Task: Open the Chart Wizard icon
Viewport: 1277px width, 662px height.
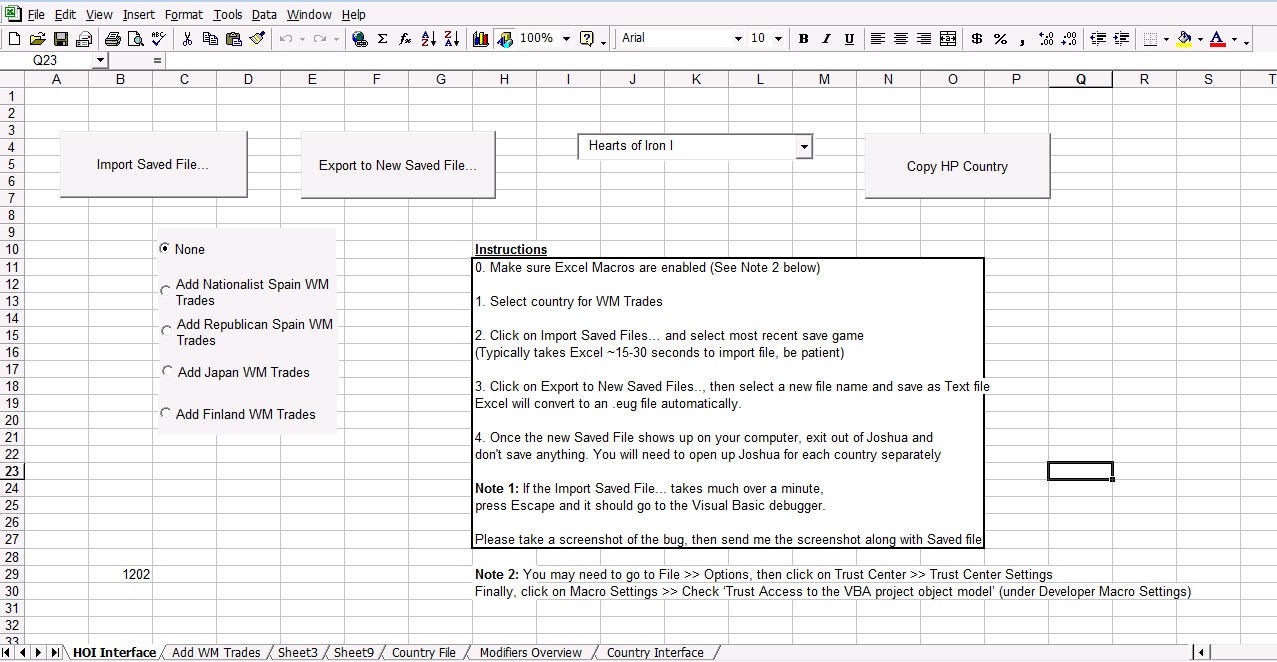Action: (x=481, y=39)
